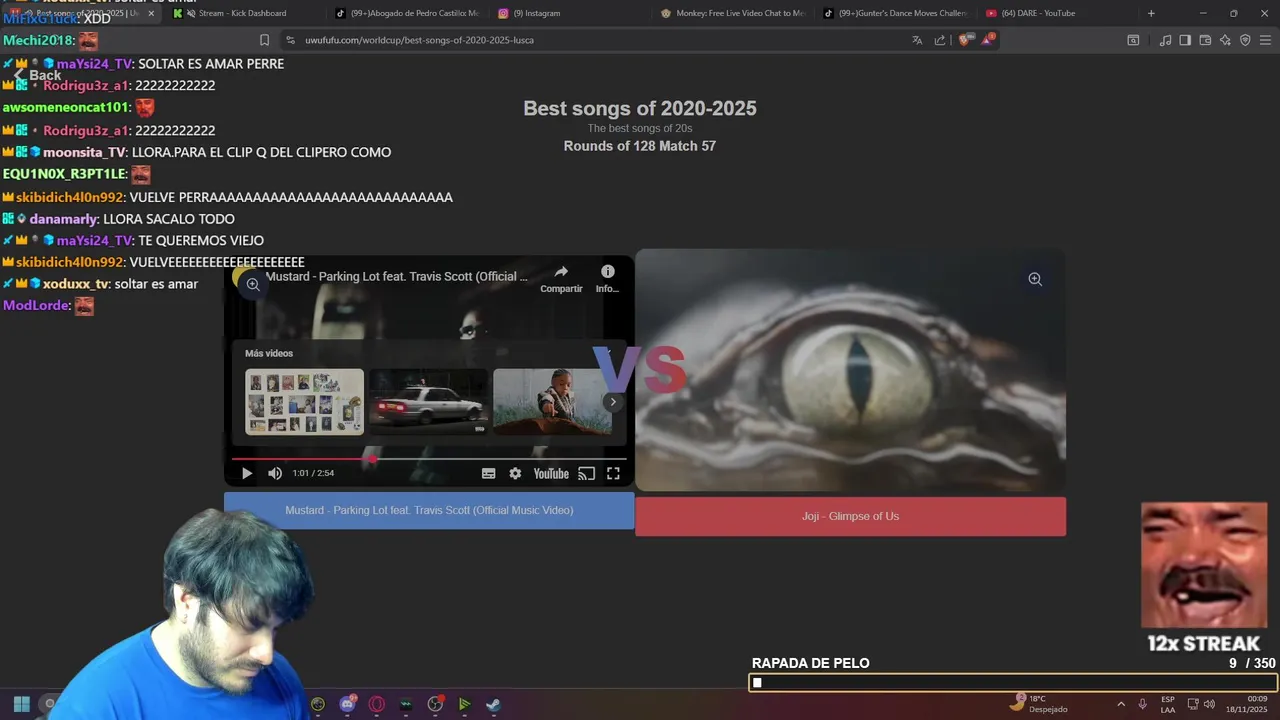Open YouTube player settings gear
Screen dimensions: 1280x720
515,474
